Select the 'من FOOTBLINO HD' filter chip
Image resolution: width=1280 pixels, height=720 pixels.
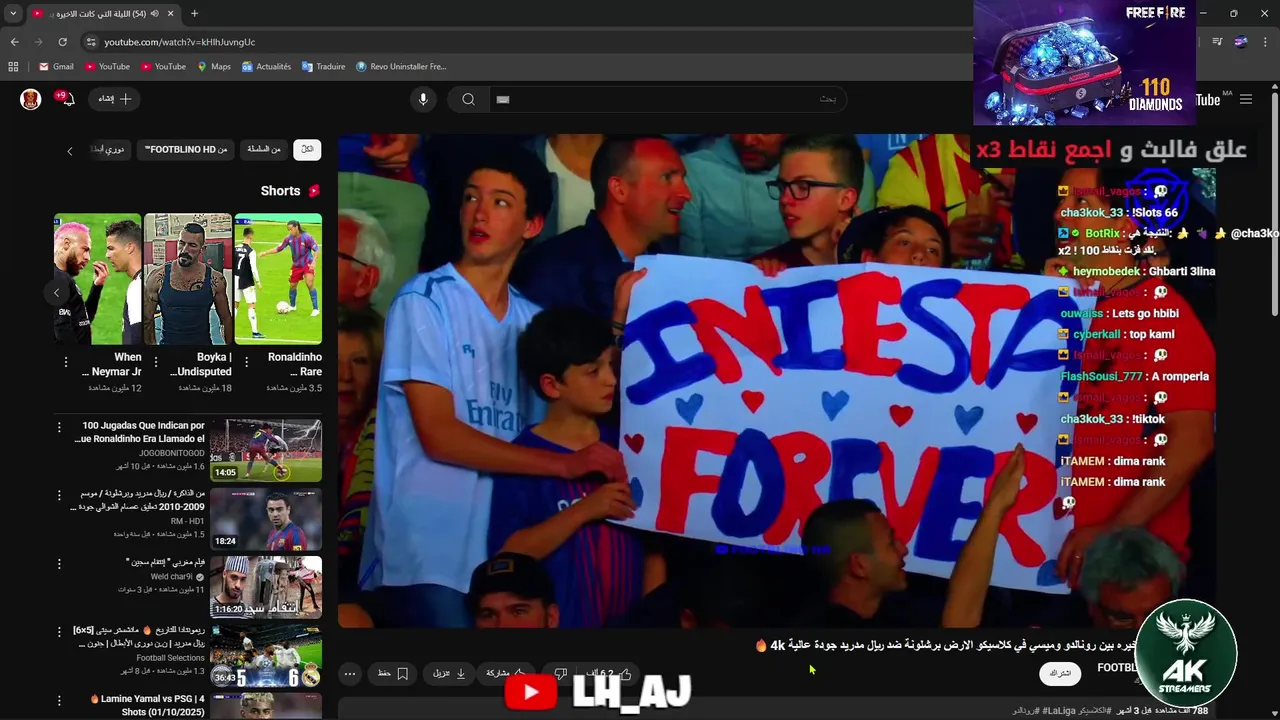tap(186, 149)
